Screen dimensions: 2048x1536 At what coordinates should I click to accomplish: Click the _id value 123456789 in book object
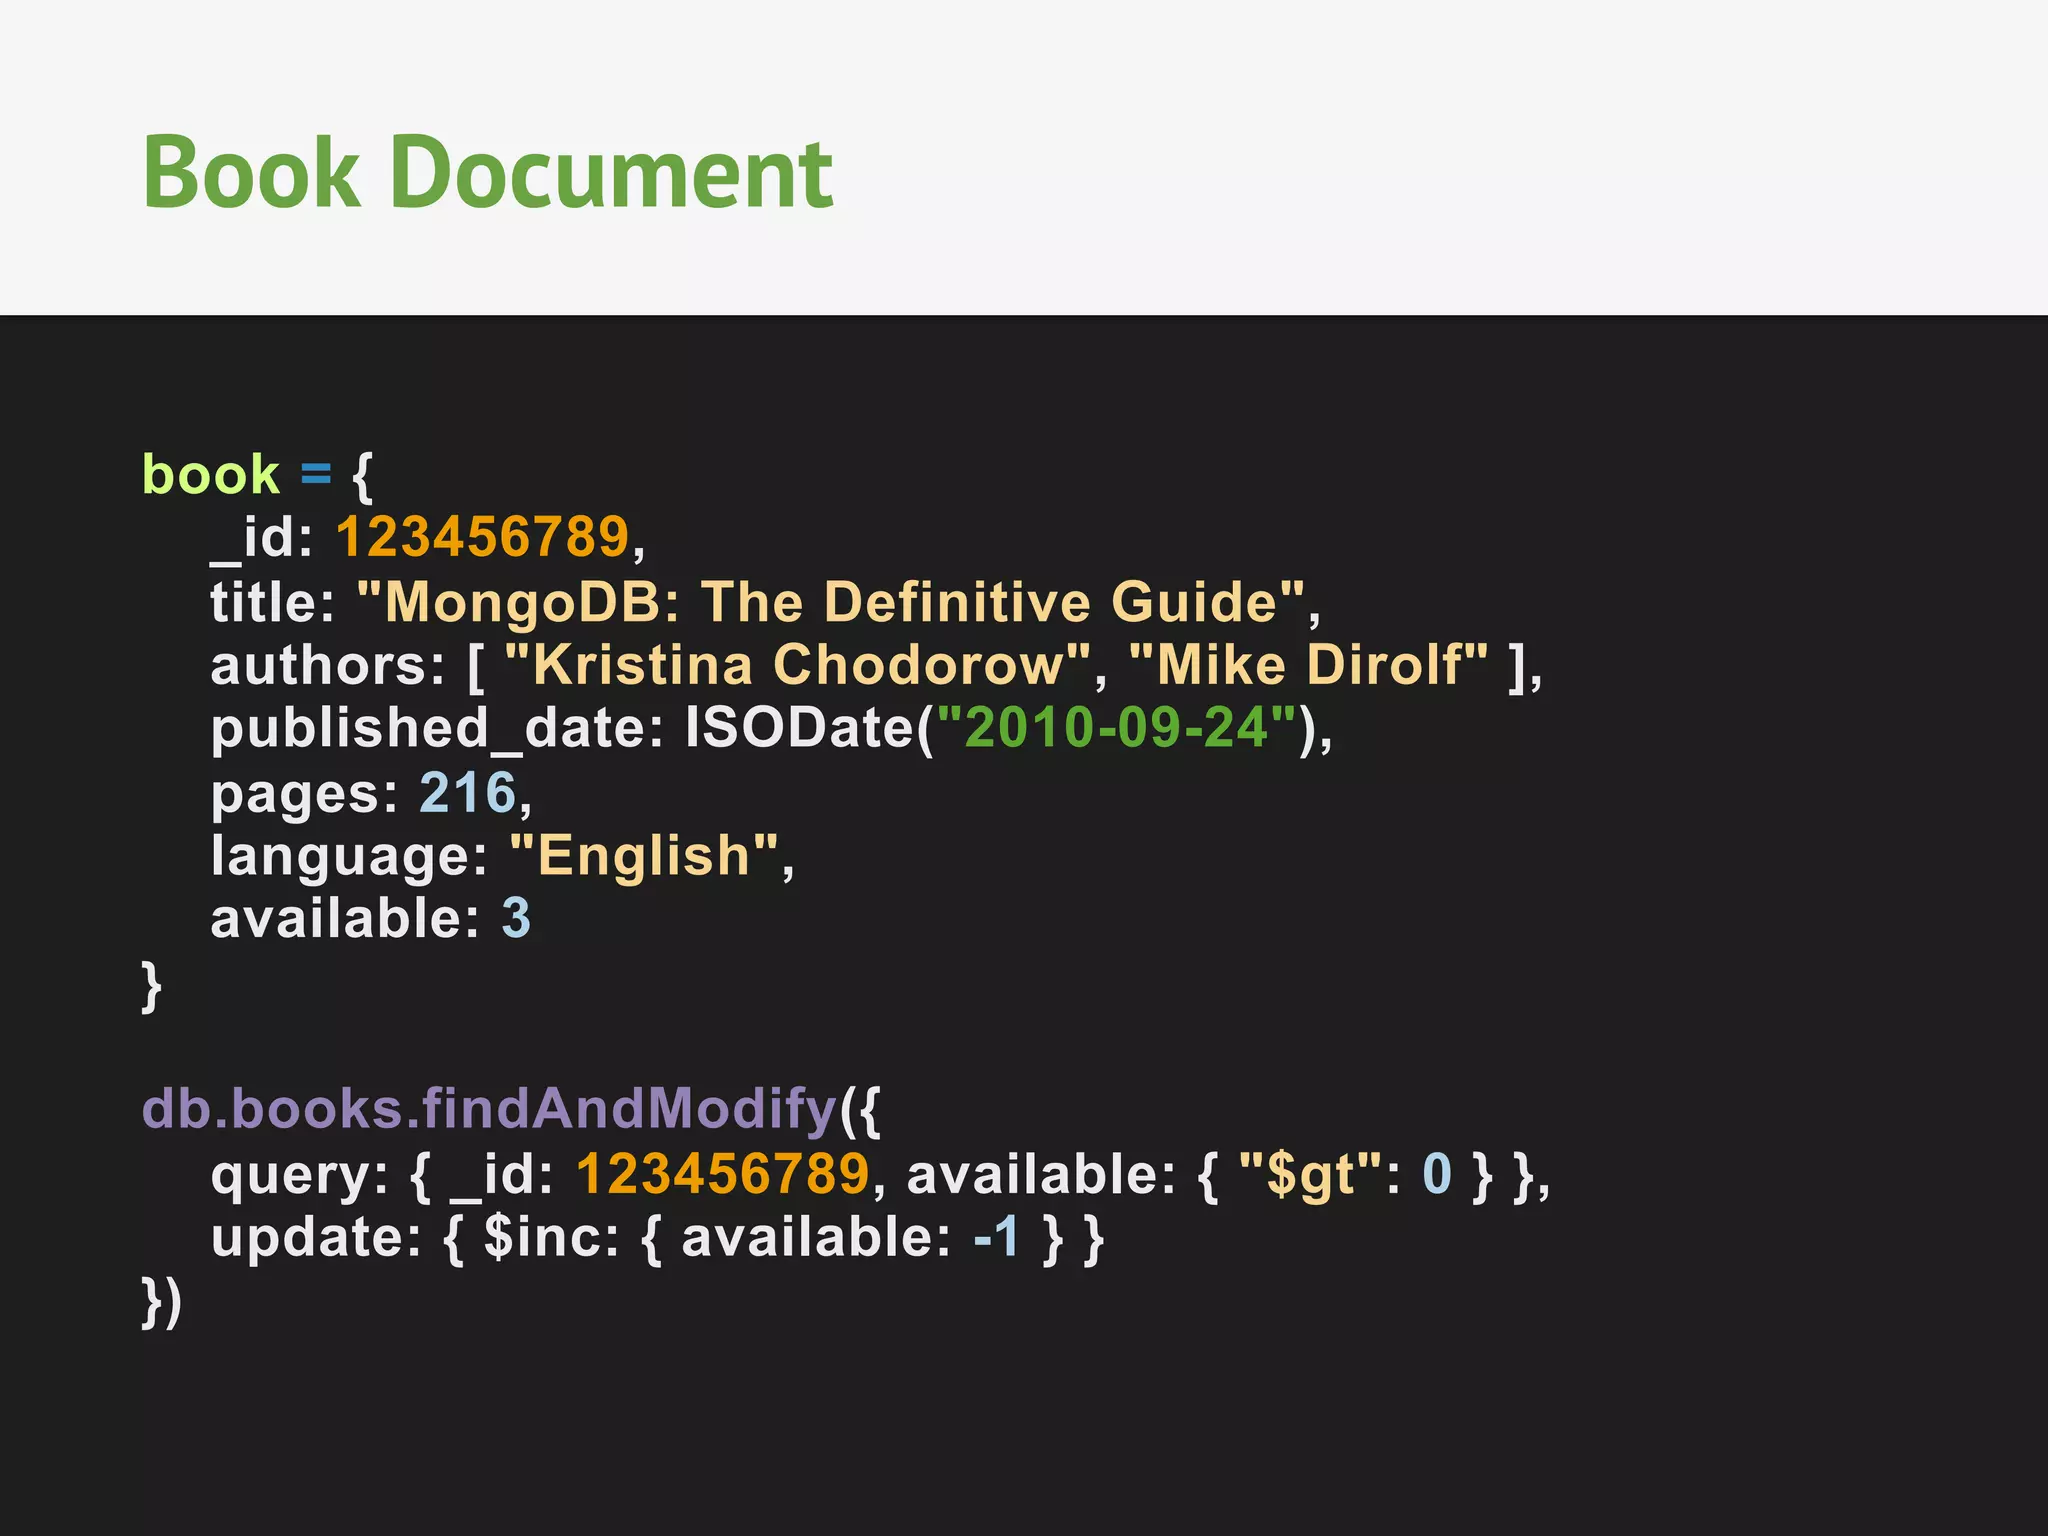(x=482, y=537)
